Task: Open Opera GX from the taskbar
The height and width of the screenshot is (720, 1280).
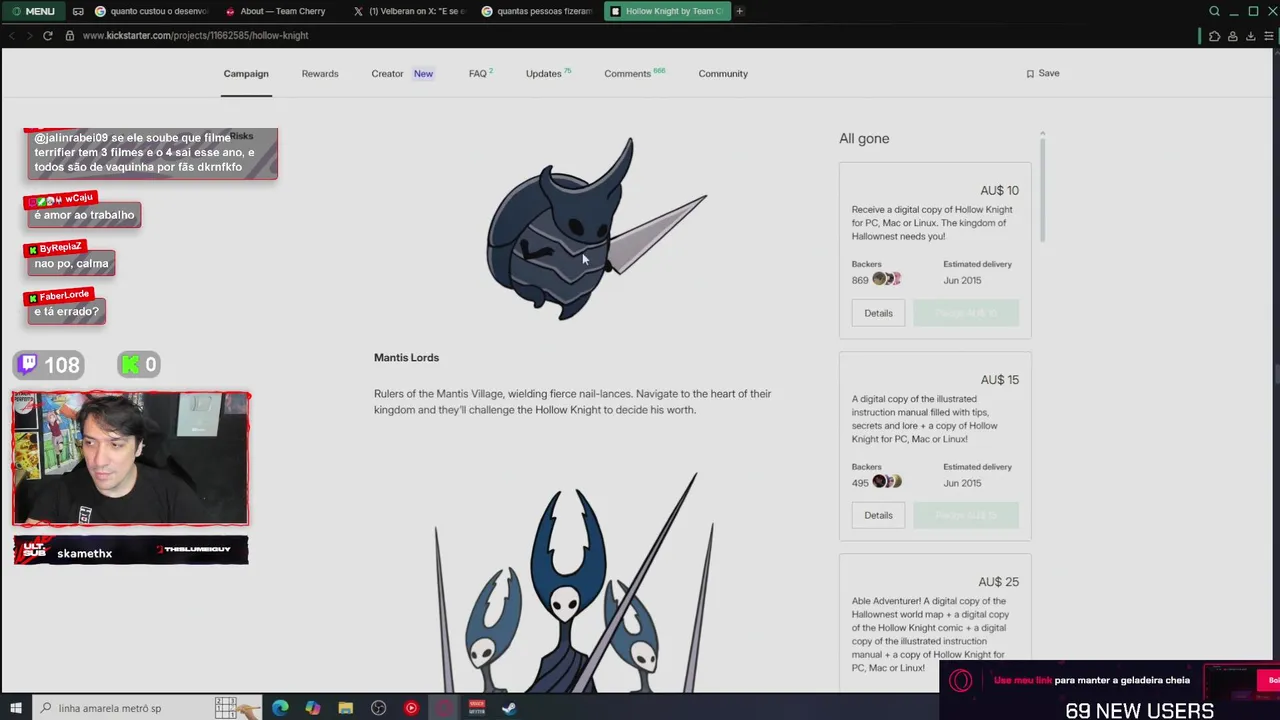Action: pyautogui.click(x=444, y=708)
